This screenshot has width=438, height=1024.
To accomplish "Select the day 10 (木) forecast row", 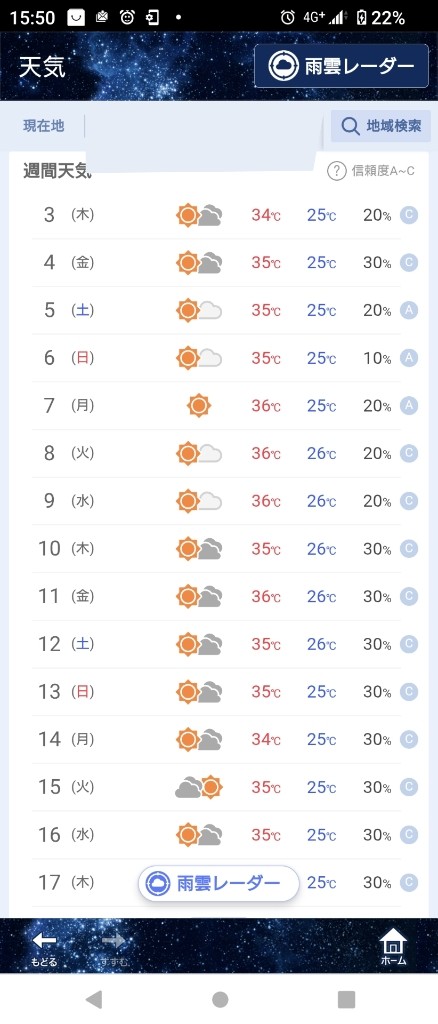I will pos(216,549).
